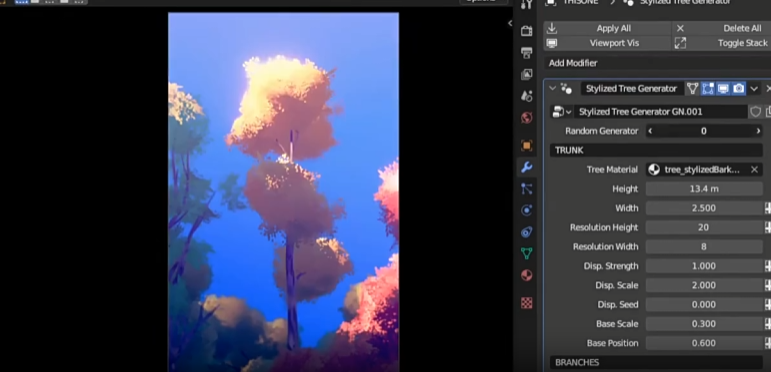Toggle modifier display in viewport

tap(723, 88)
